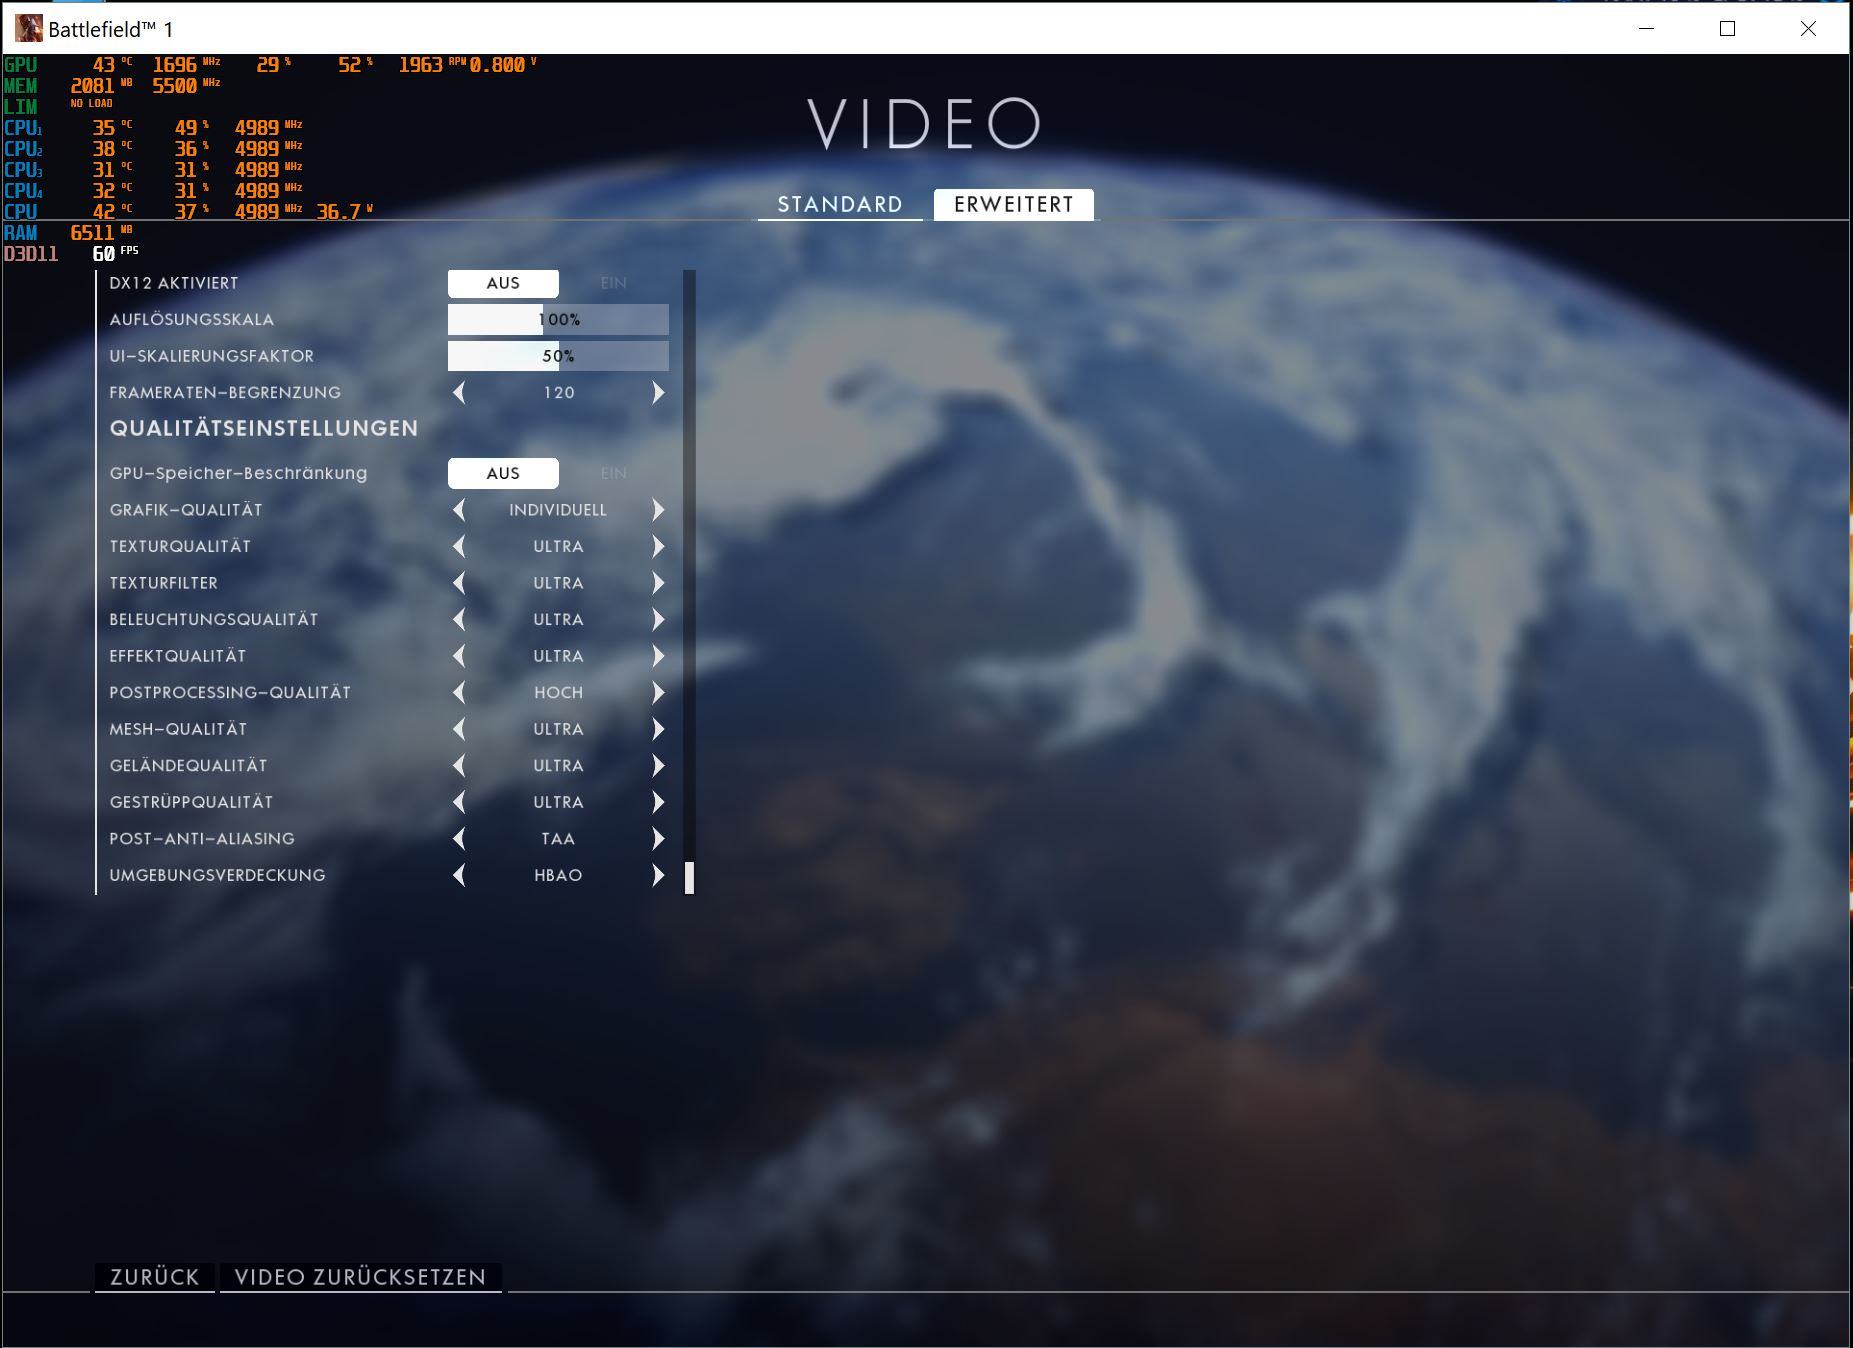The image size is (1853, 1348).
Task: Click the Grafik-Qualität value Individuell
Action: pos(558,510)
